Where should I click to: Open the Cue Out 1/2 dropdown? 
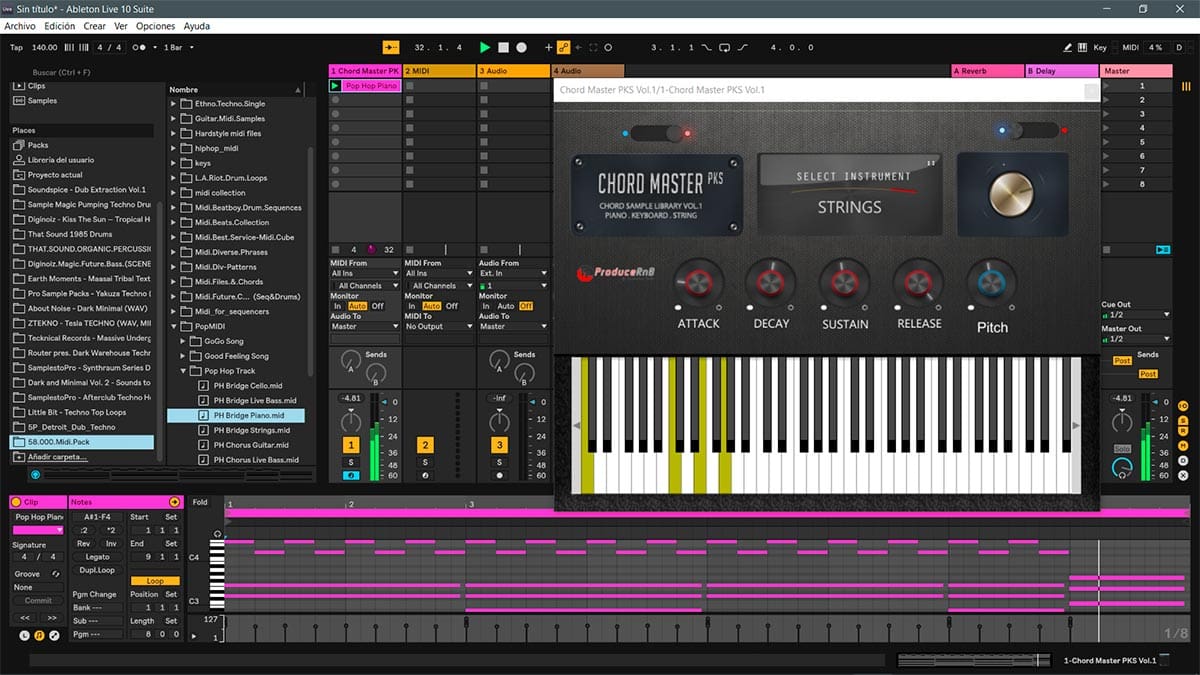[1136, 315]
